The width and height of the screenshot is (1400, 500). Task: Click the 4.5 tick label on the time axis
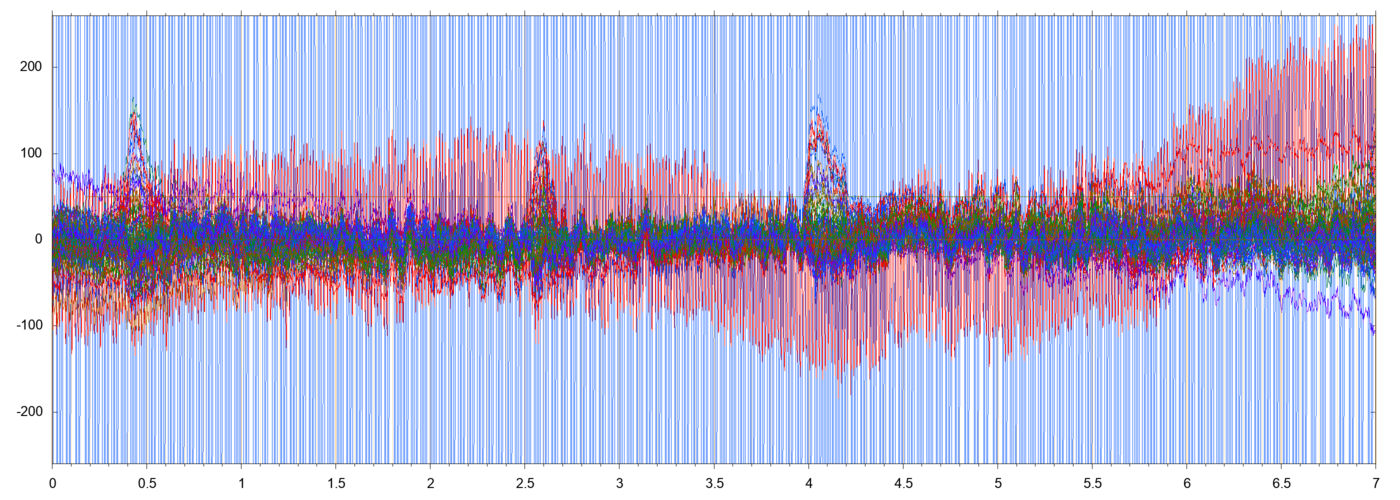[903, 482]
